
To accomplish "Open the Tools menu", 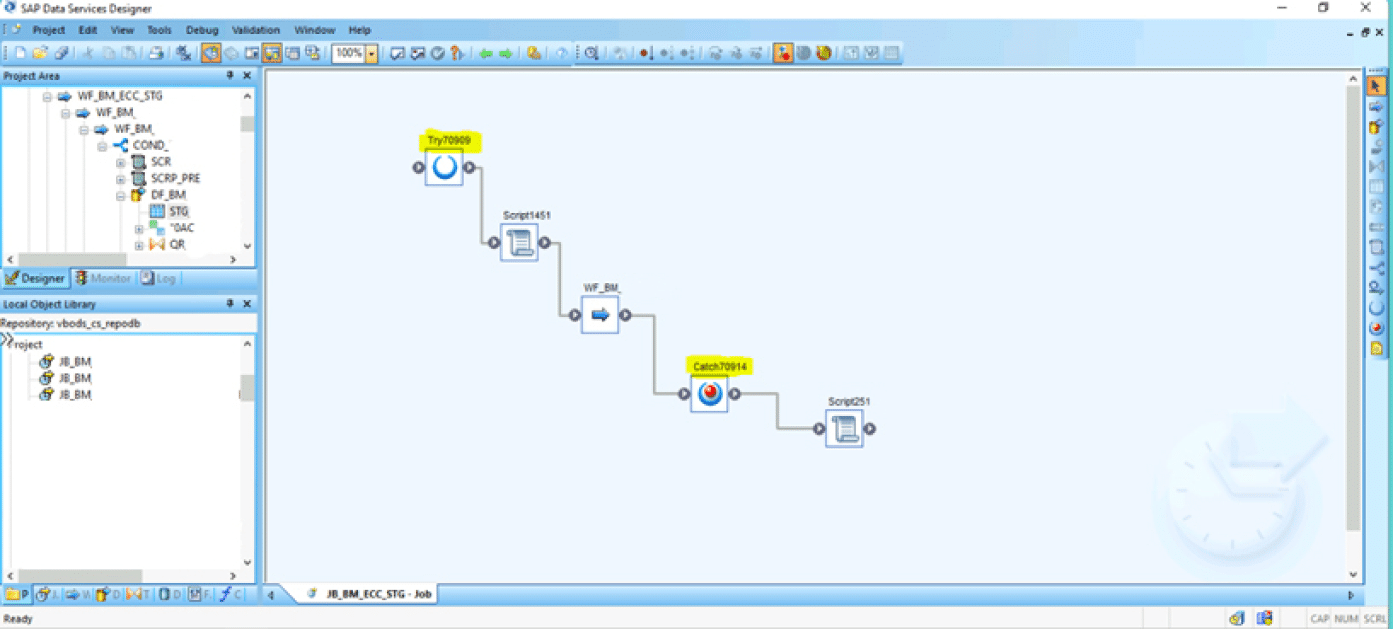I will click(159, 30).
